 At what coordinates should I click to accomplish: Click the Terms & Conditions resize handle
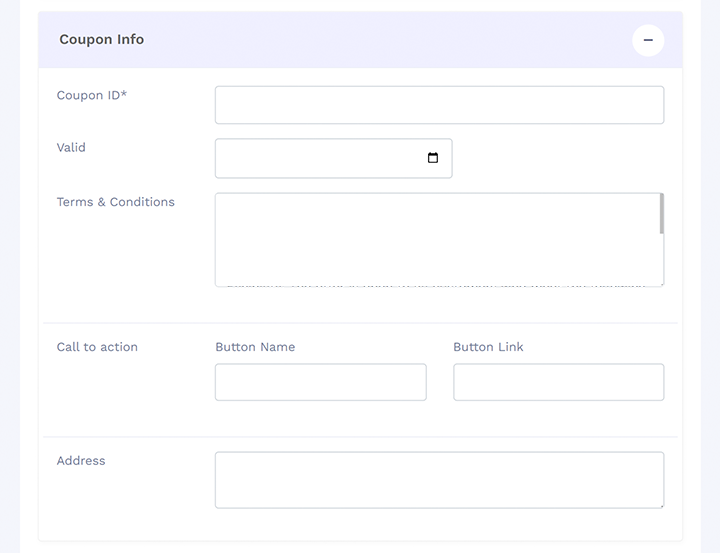(x=660, y=283)
